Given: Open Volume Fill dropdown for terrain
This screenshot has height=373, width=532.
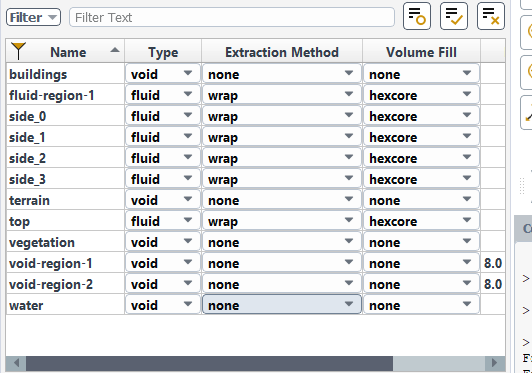Looking at the screenshot, I should tap(421, 200).
